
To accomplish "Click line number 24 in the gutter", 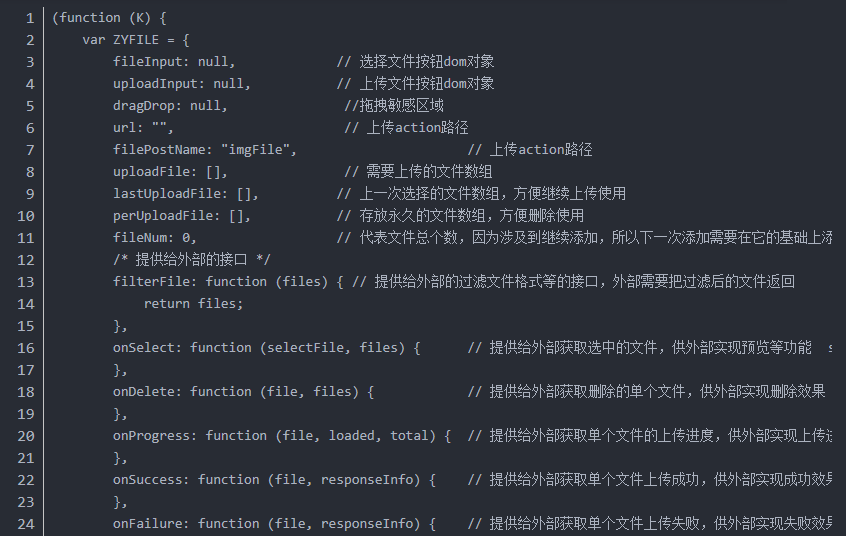I will 26,524.
